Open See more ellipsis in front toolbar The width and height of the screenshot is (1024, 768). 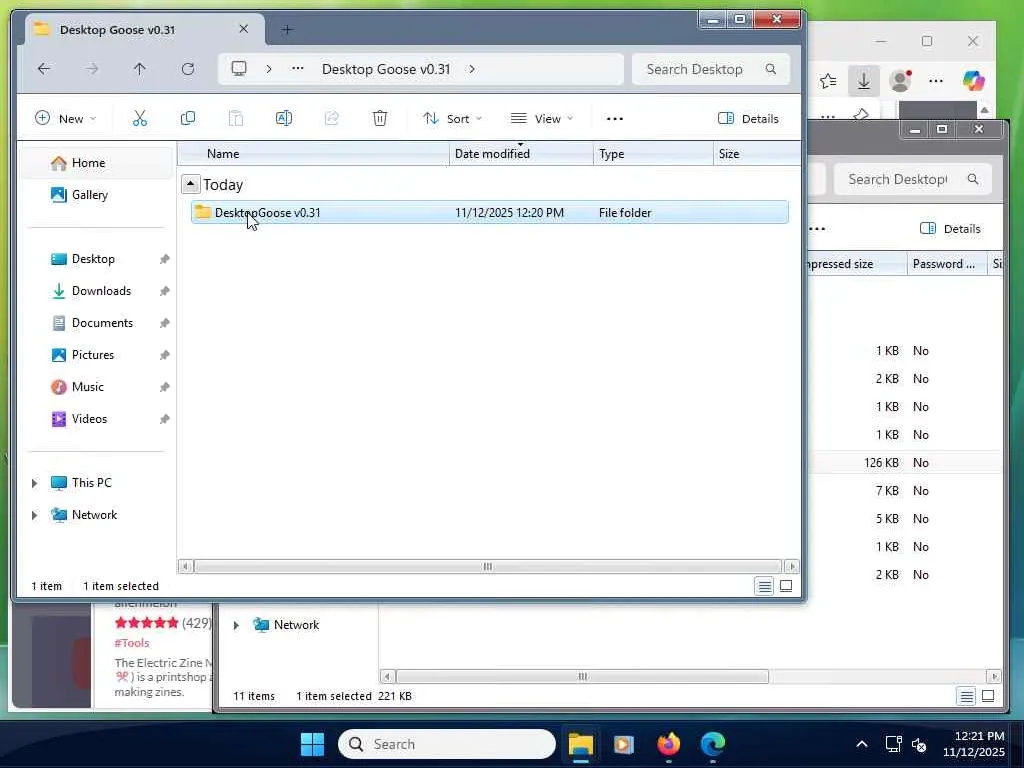(x=615, y=118)
